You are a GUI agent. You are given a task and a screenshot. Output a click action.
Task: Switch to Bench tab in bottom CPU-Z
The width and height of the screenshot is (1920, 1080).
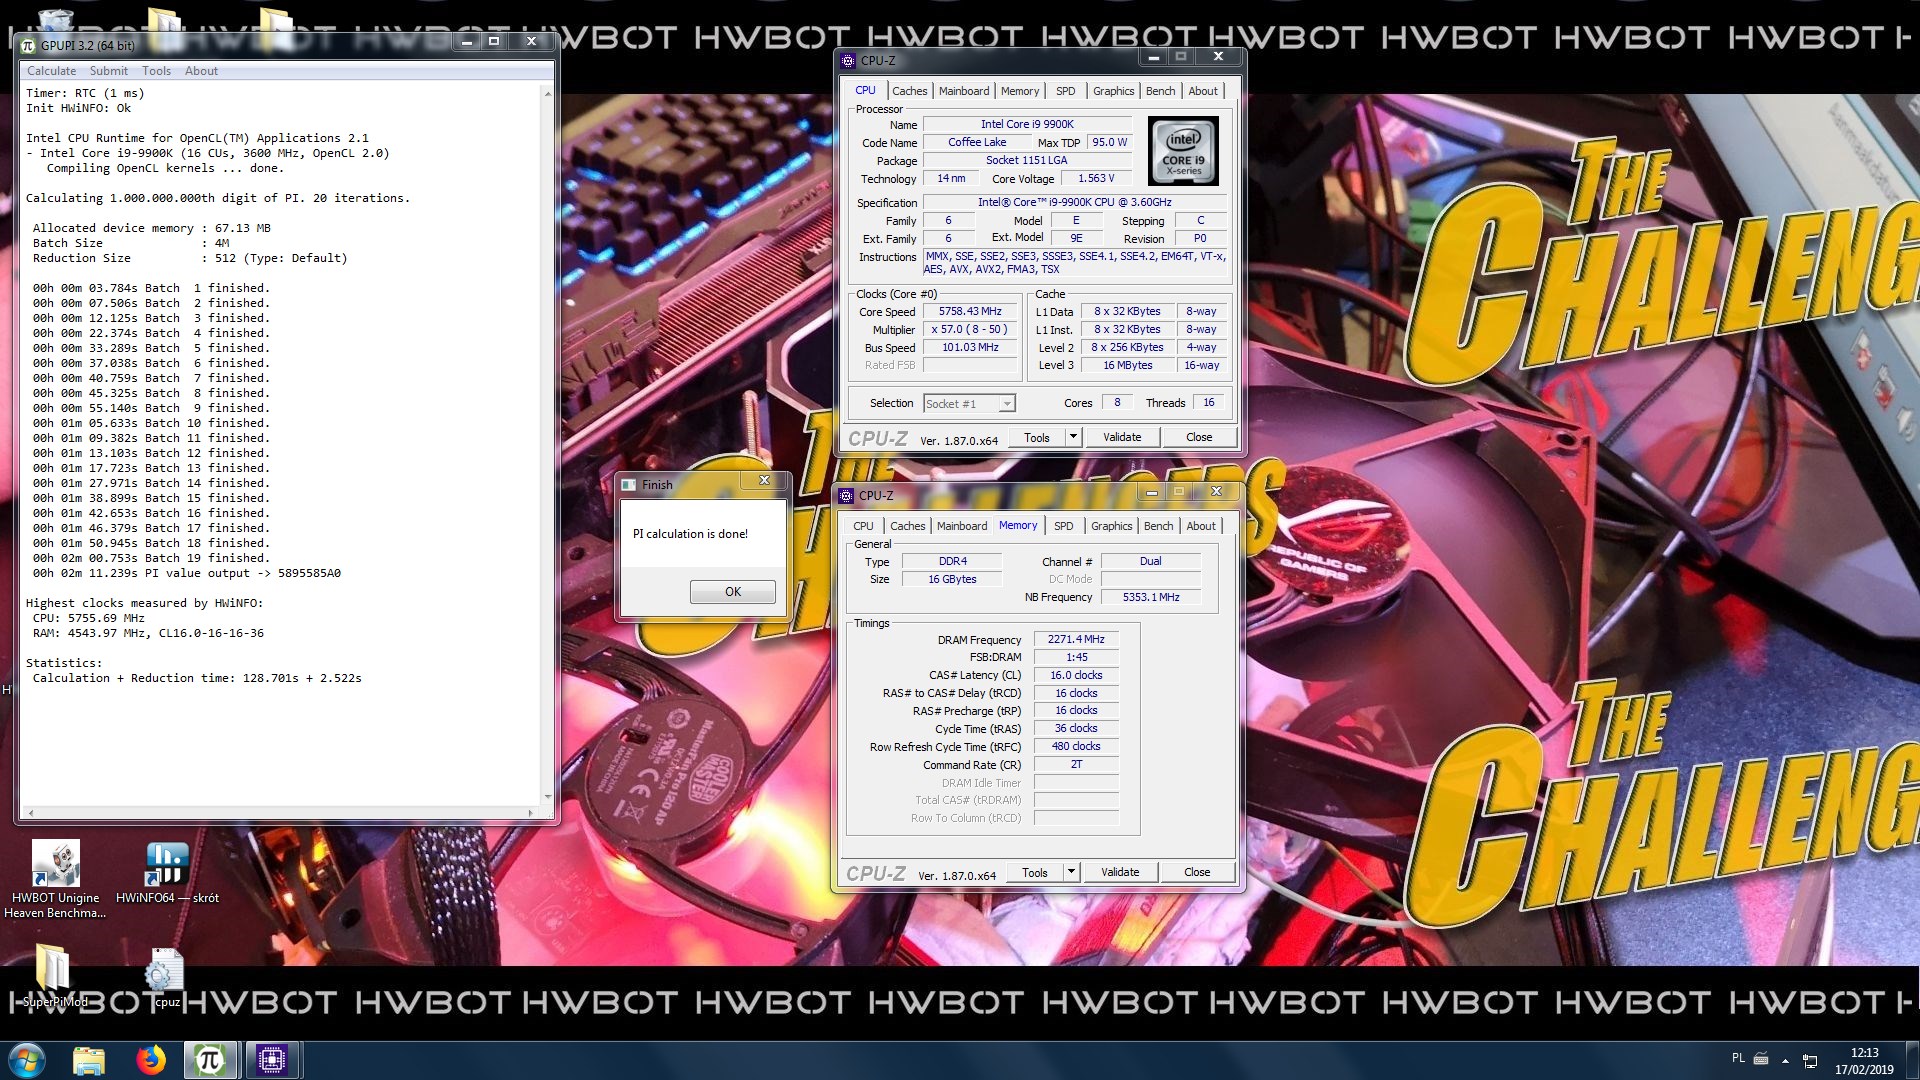point(1158,526)
